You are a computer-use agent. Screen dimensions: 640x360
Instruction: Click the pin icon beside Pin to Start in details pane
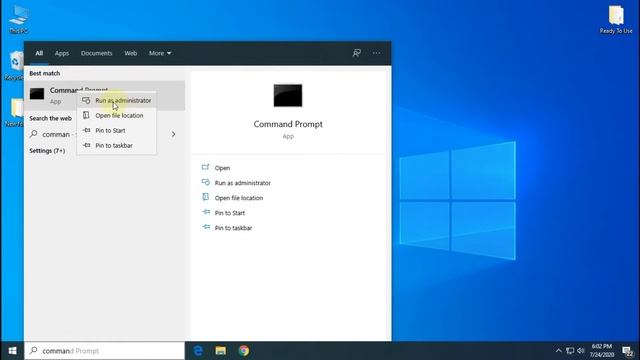click(206, 212)
